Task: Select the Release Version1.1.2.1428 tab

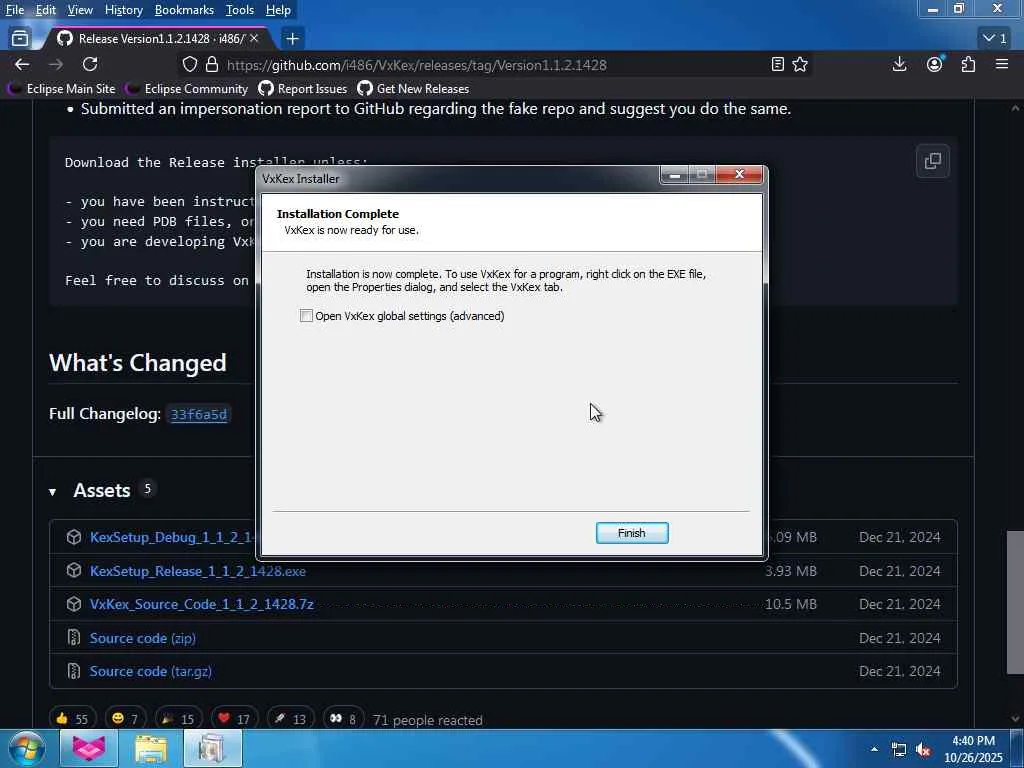Action: 157,39
